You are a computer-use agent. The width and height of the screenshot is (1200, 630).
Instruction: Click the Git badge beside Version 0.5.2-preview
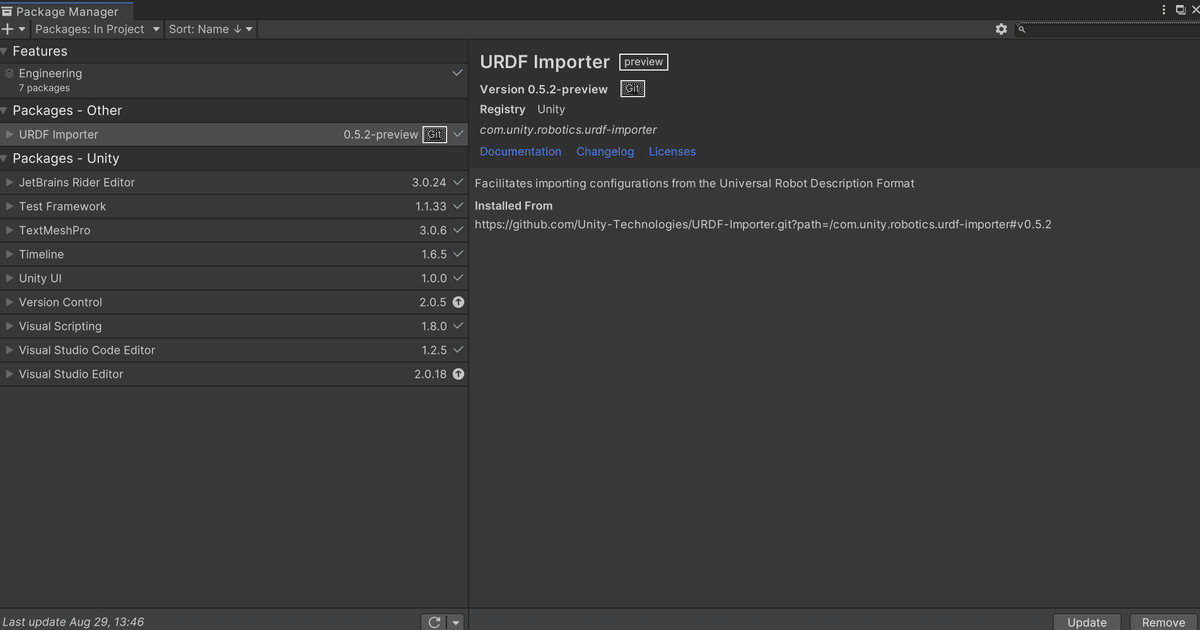tap(632, 89)
